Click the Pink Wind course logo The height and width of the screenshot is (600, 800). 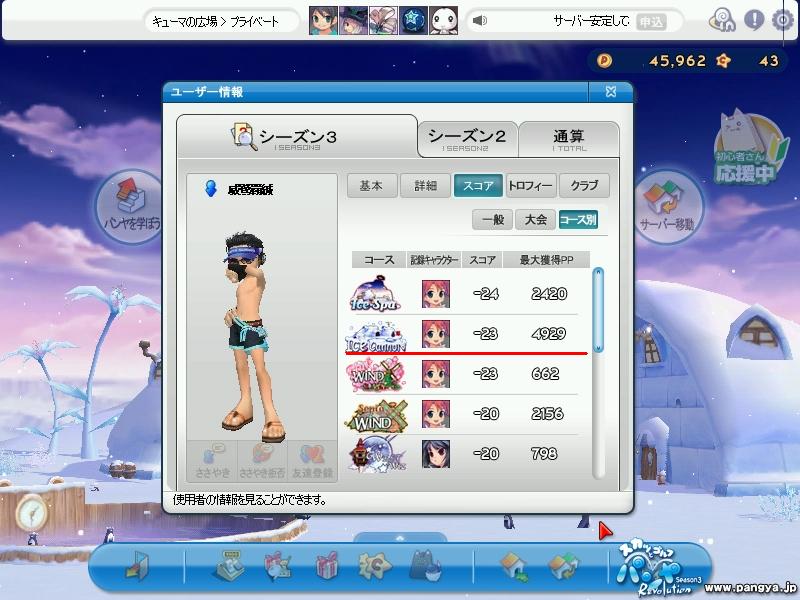click(x=375, y=374)
